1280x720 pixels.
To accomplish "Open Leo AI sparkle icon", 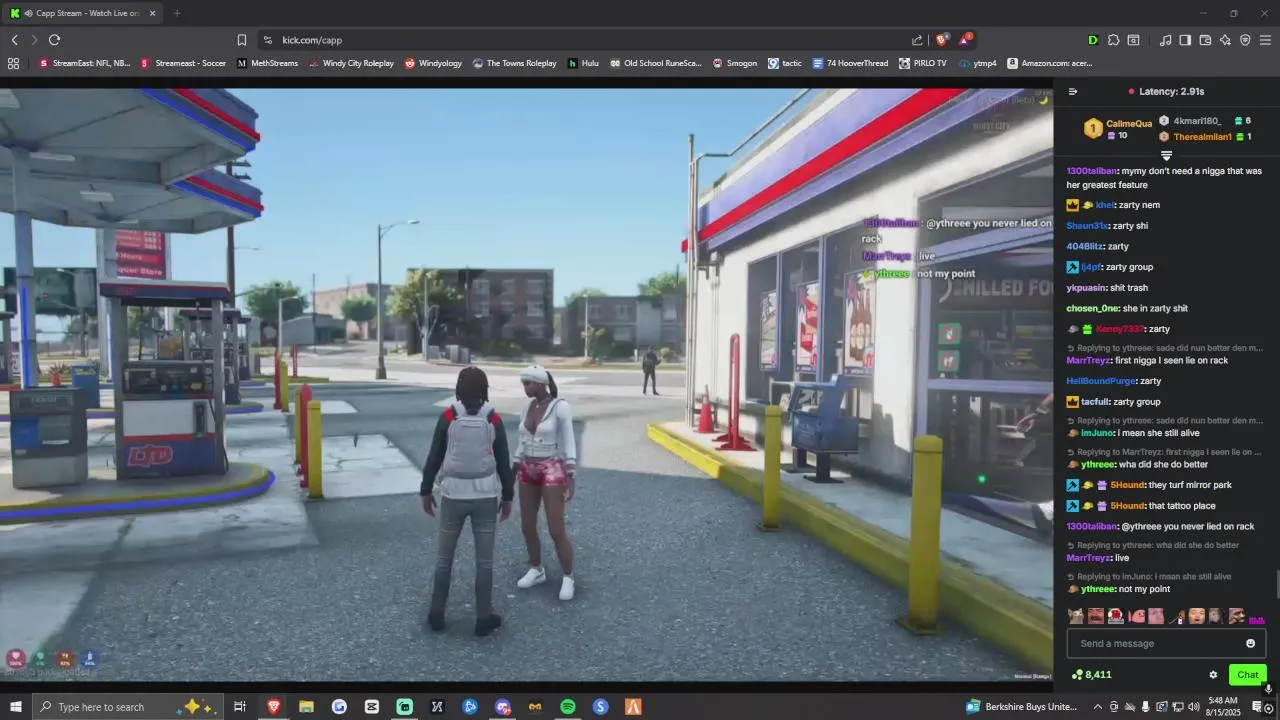I will coord(1225,40).
